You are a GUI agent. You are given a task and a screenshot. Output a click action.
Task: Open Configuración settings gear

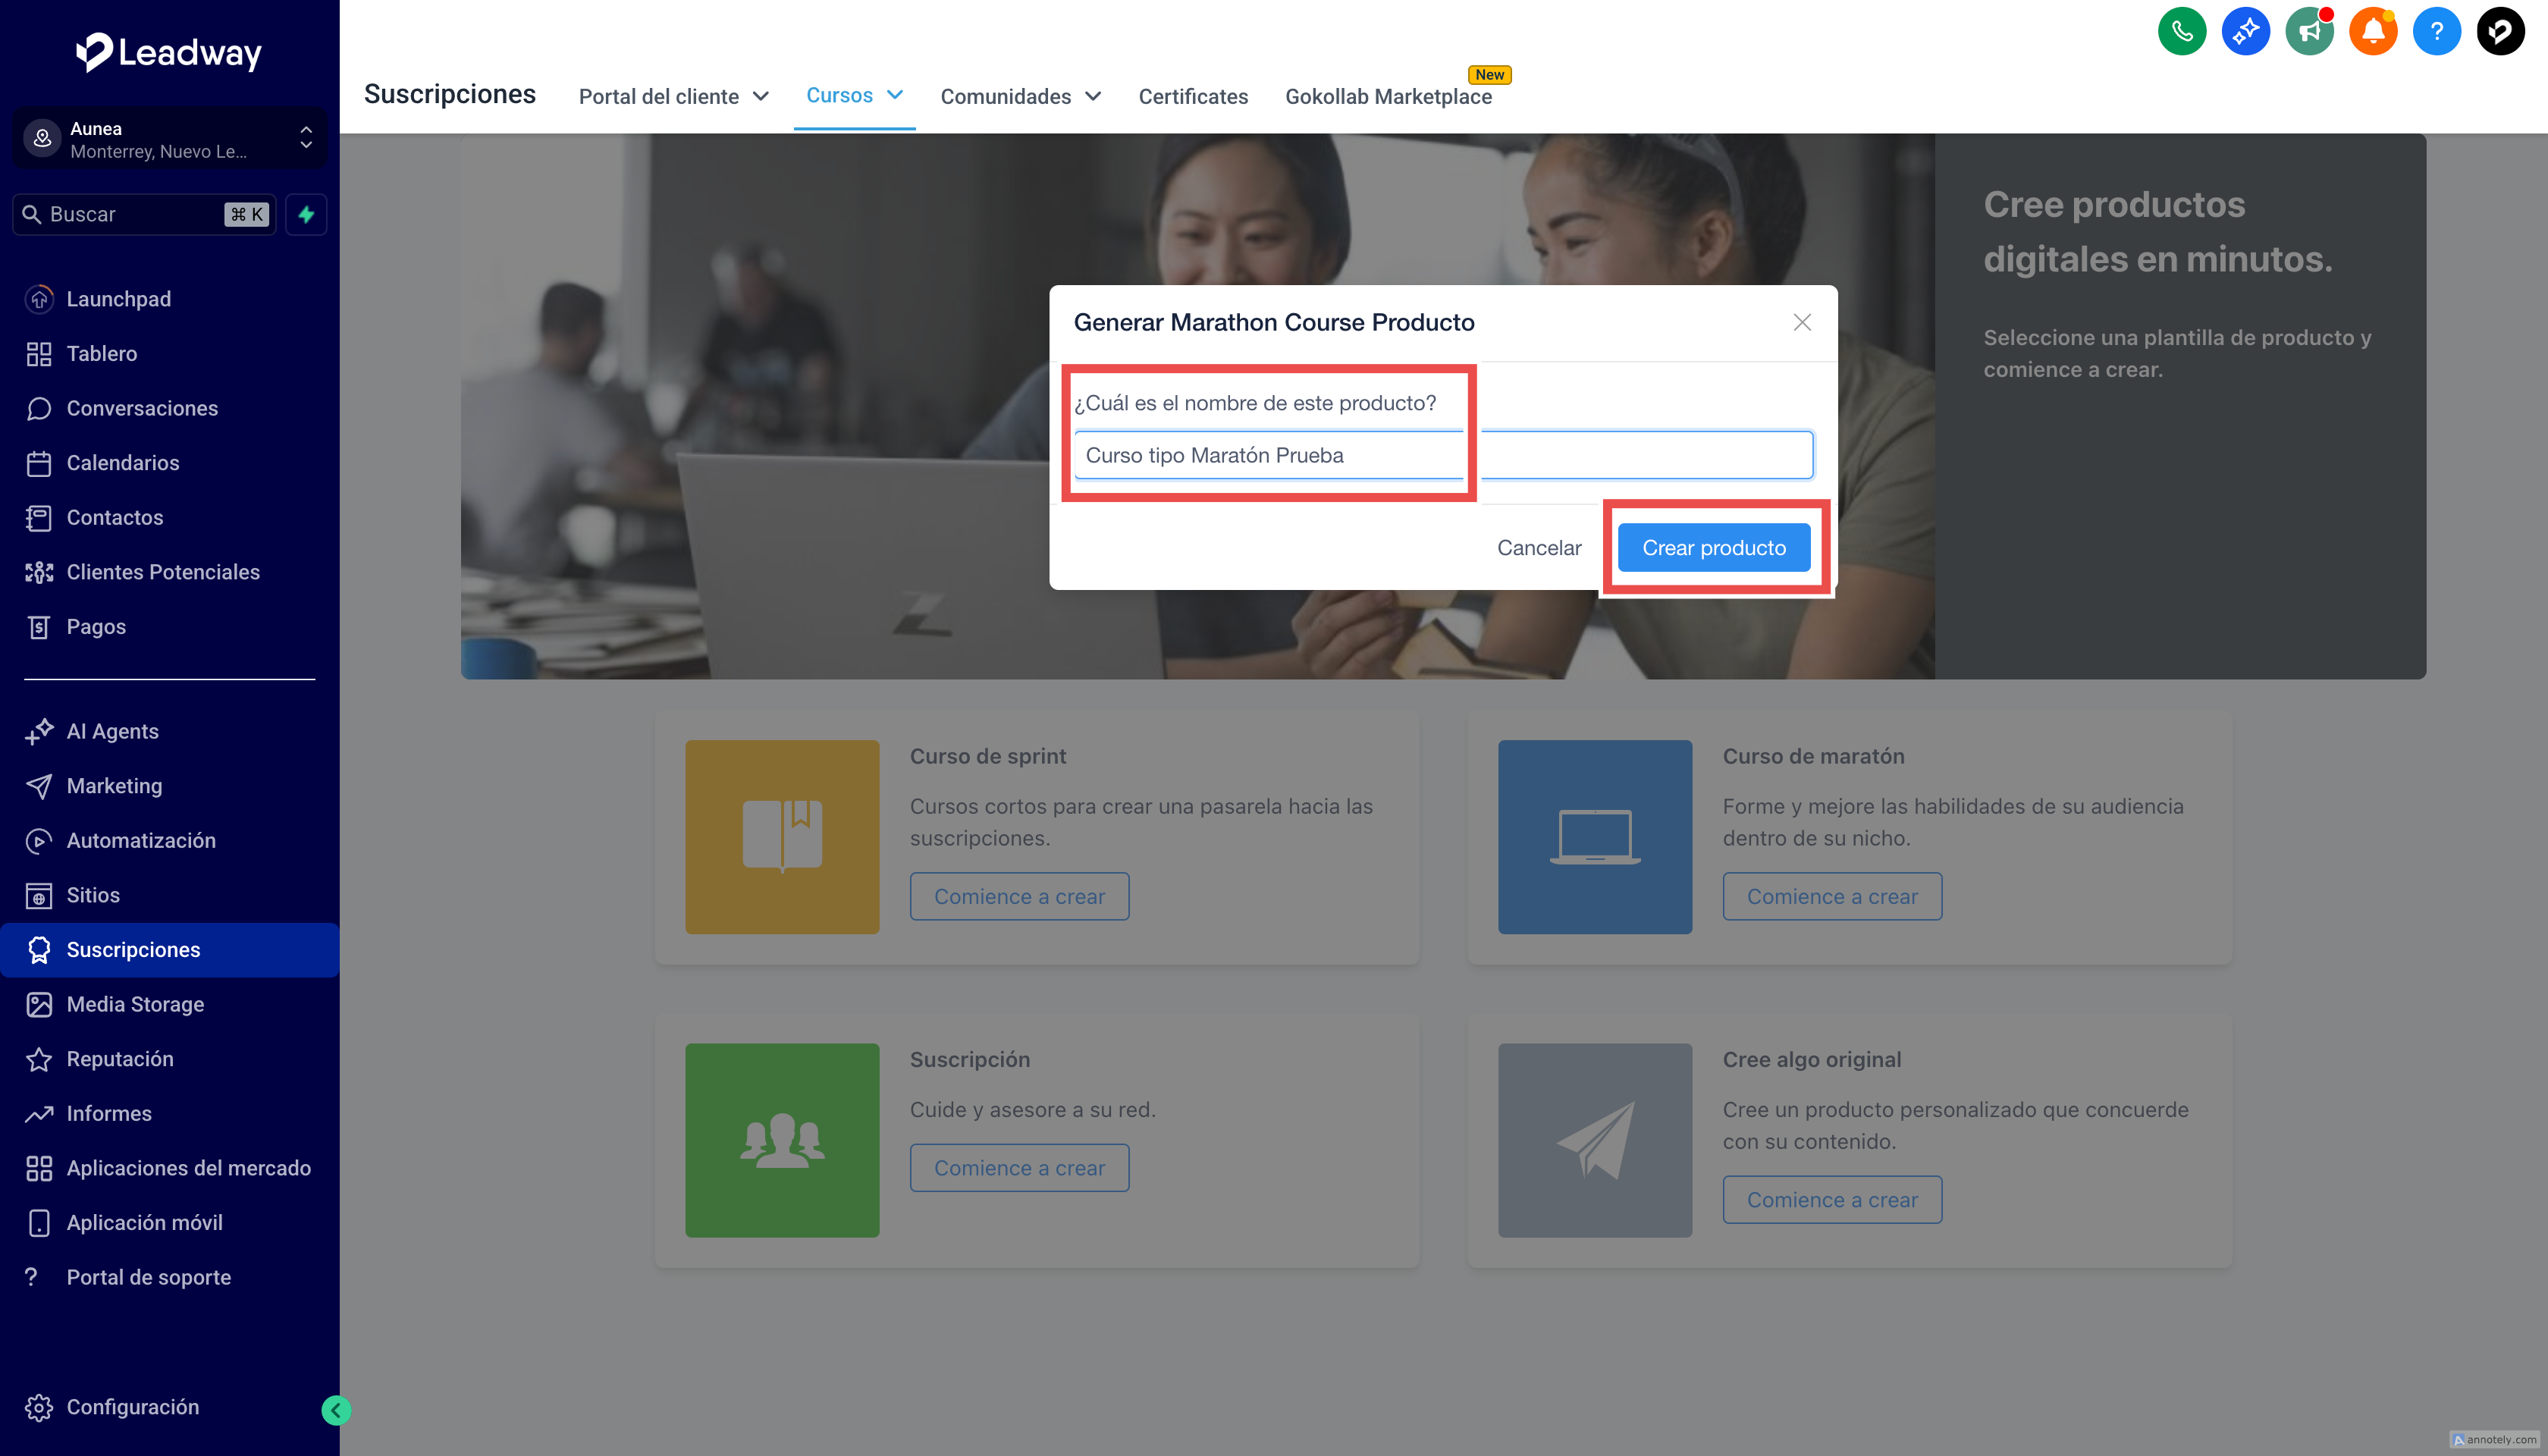click(x=132, y=1407)
